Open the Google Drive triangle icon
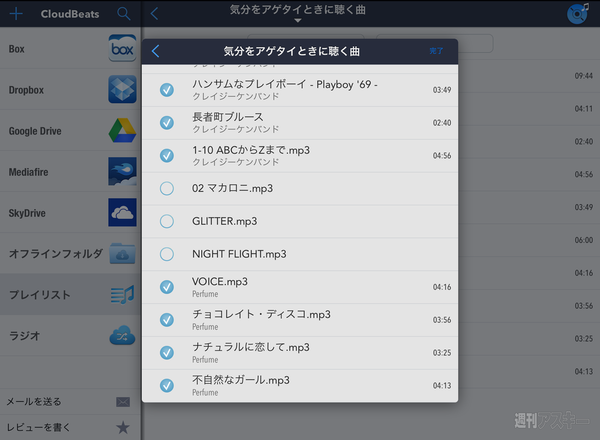 coord(122,130)
